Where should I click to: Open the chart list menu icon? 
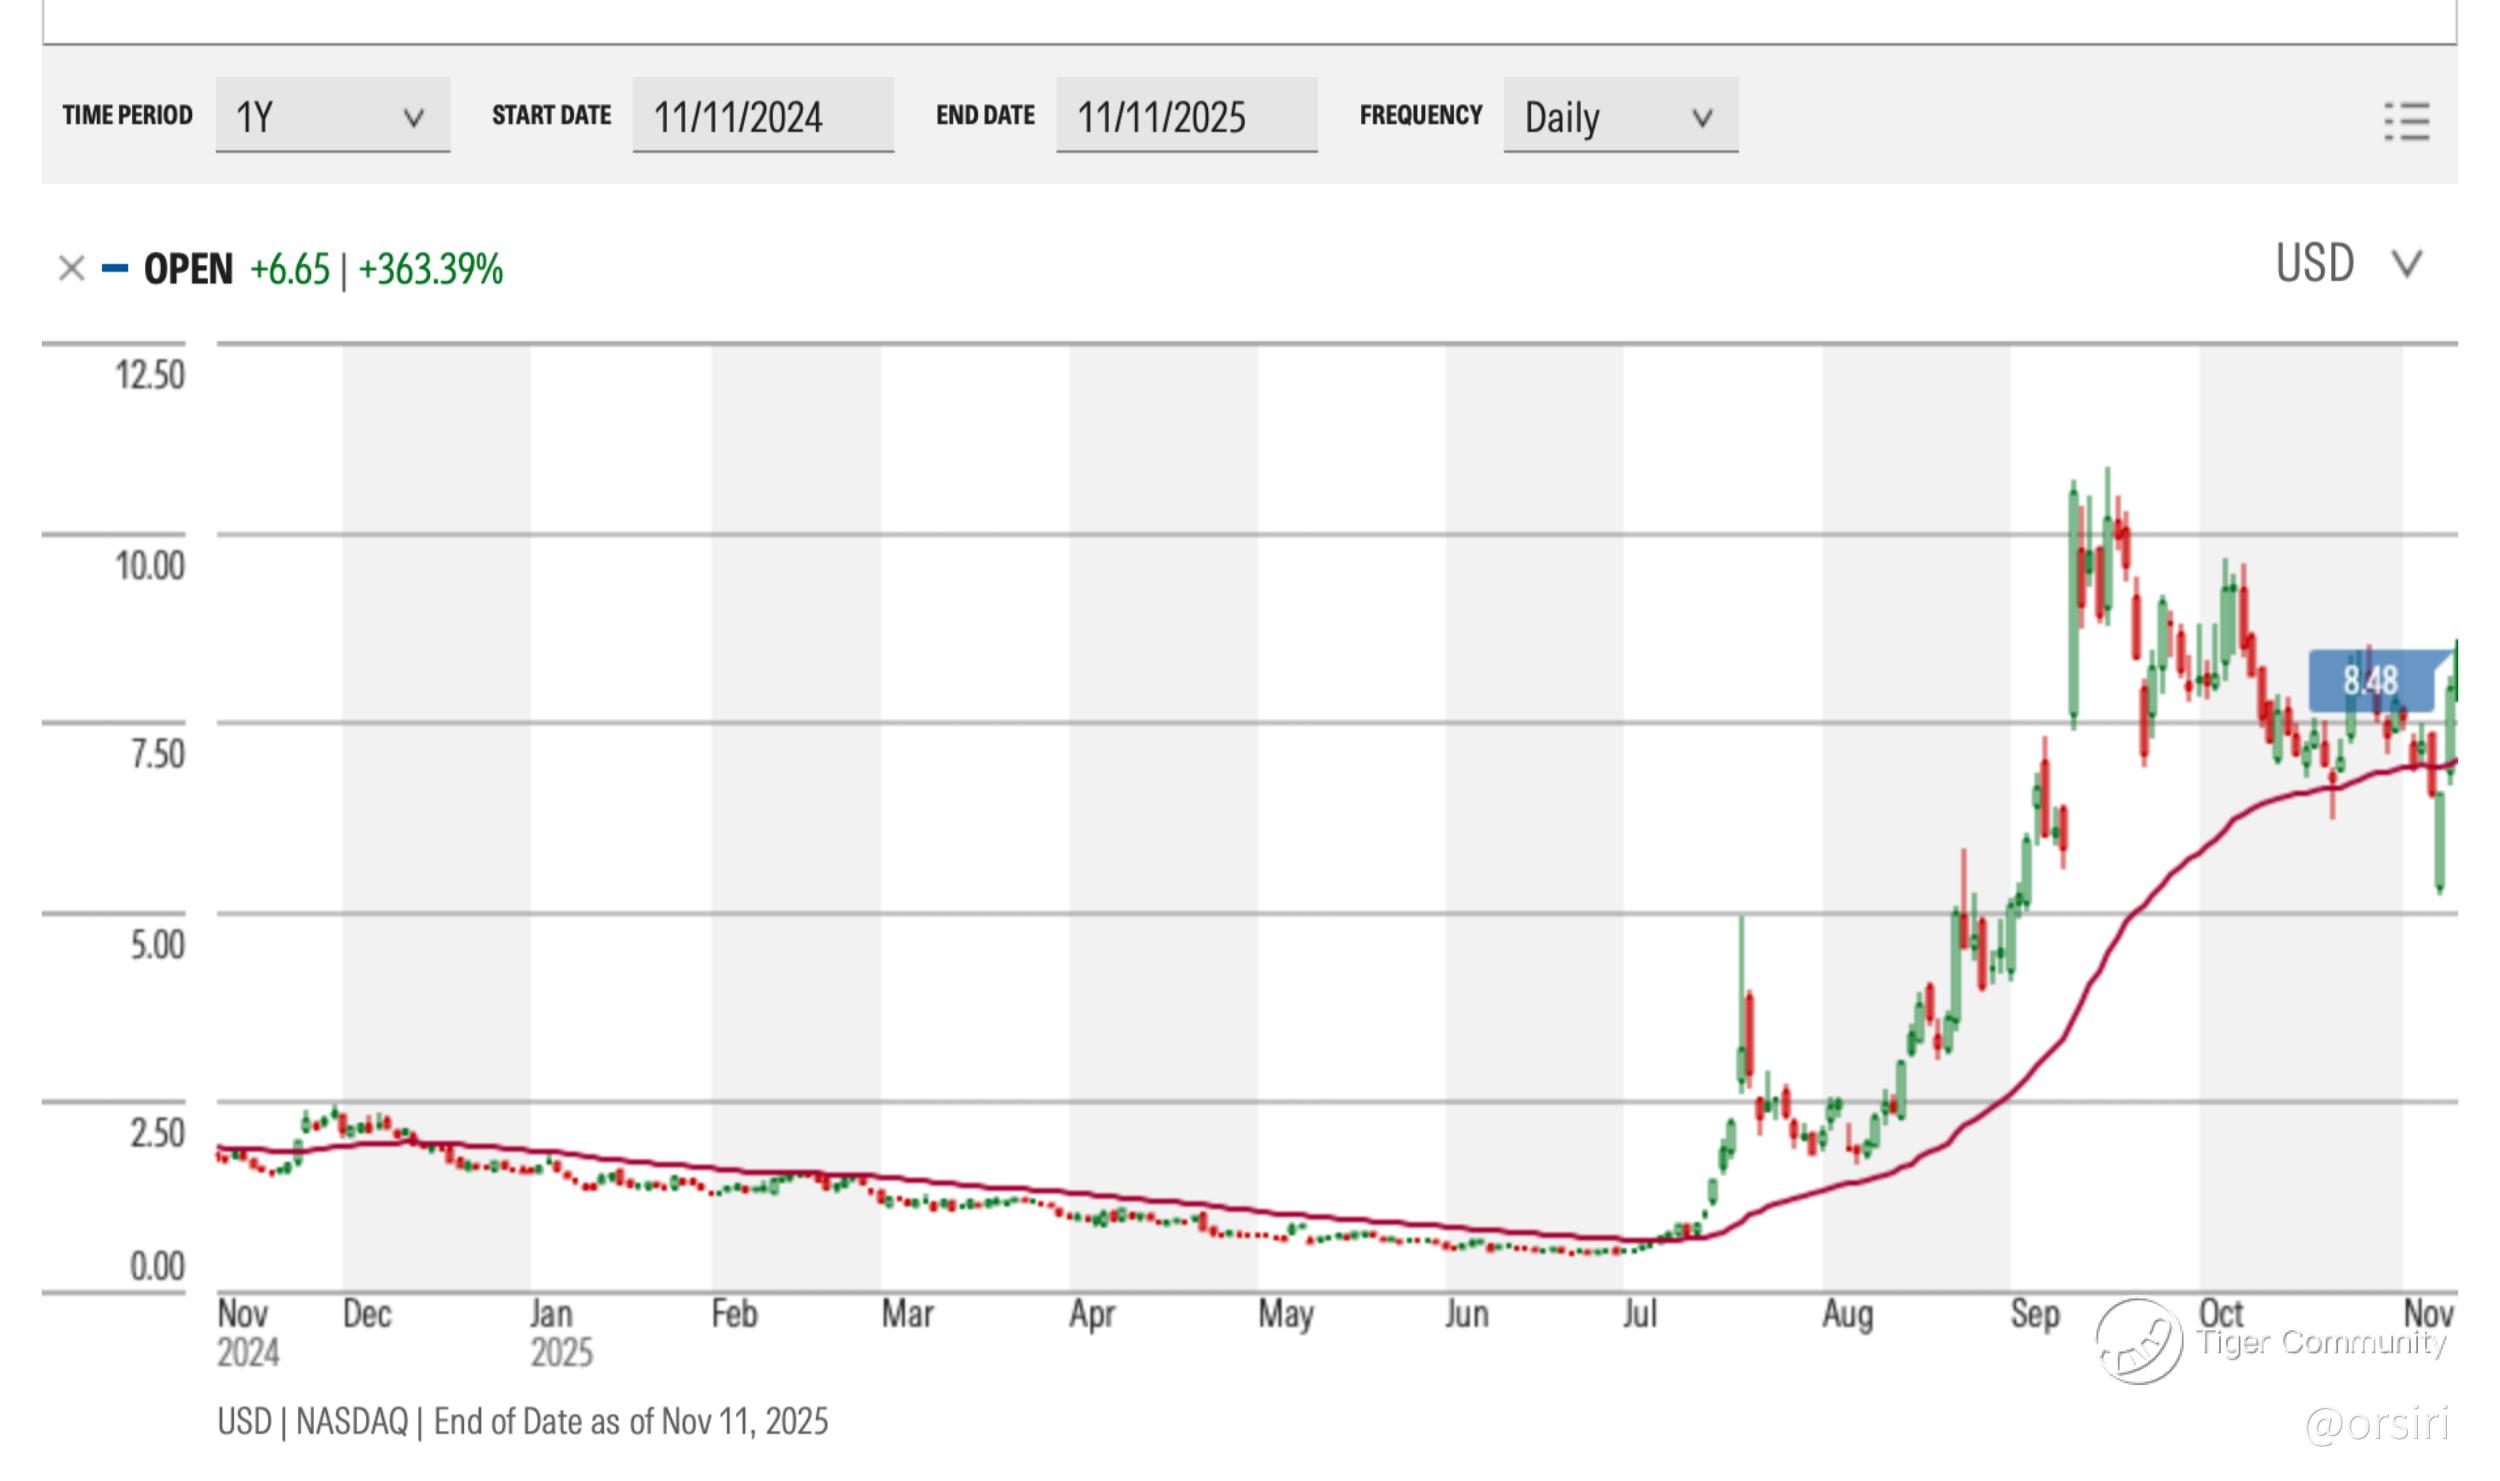pos(2406,121)
